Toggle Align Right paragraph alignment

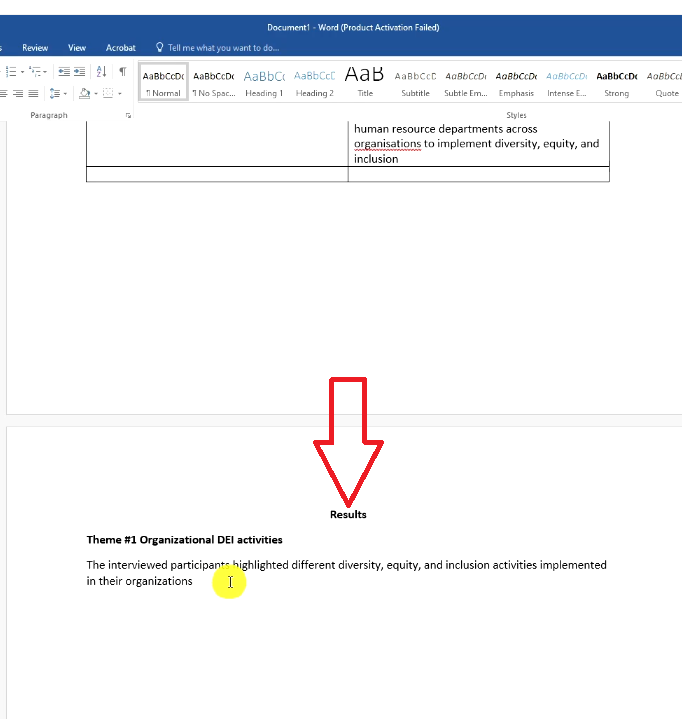(17, 94)
